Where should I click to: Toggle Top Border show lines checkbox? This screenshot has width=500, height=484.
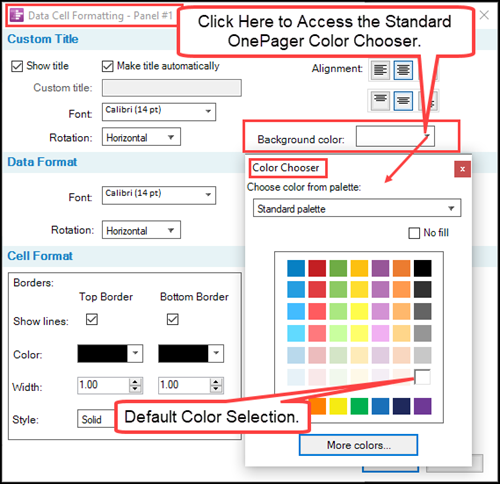[x=92, y=319]
